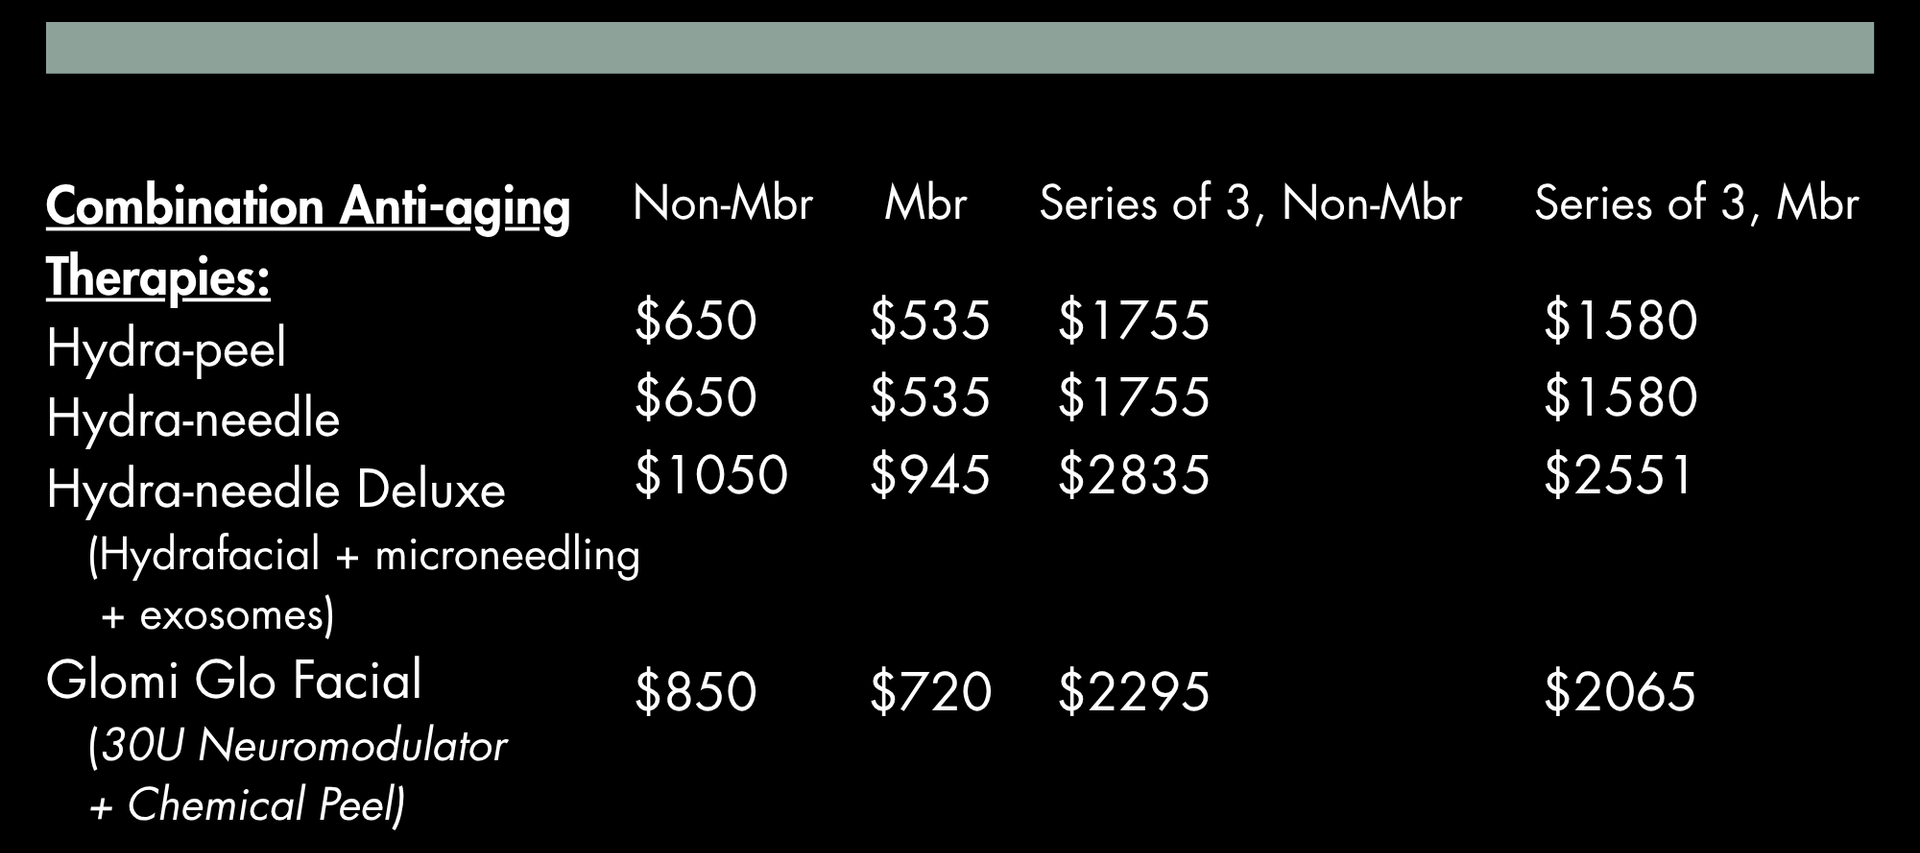Click the Hydra-needle Deluxe treatment name
This screenshot has width=1920, height=853.
tap(276, 490)
